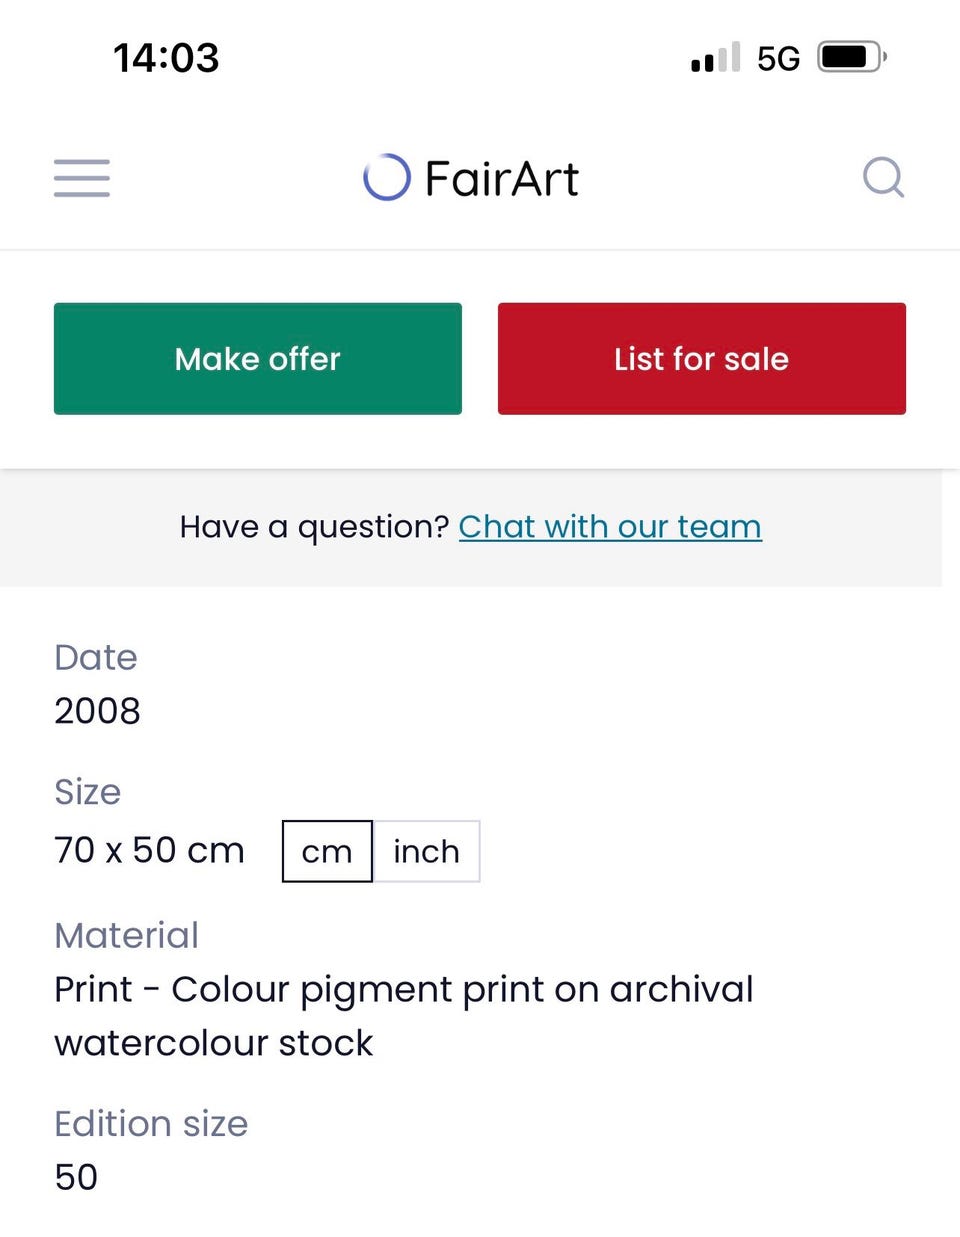
Task: Click the search magnifier icon
Action: click(x=883, y=178)
